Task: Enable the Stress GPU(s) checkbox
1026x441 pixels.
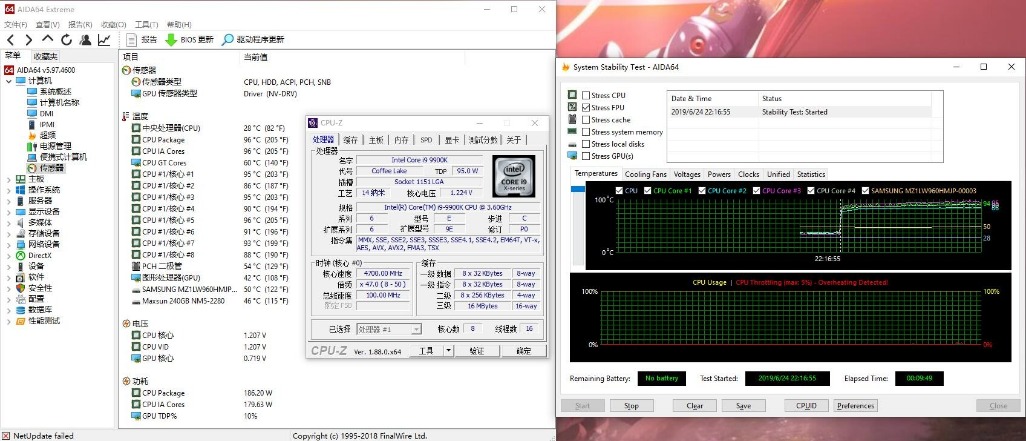Action: coord(586,156)
